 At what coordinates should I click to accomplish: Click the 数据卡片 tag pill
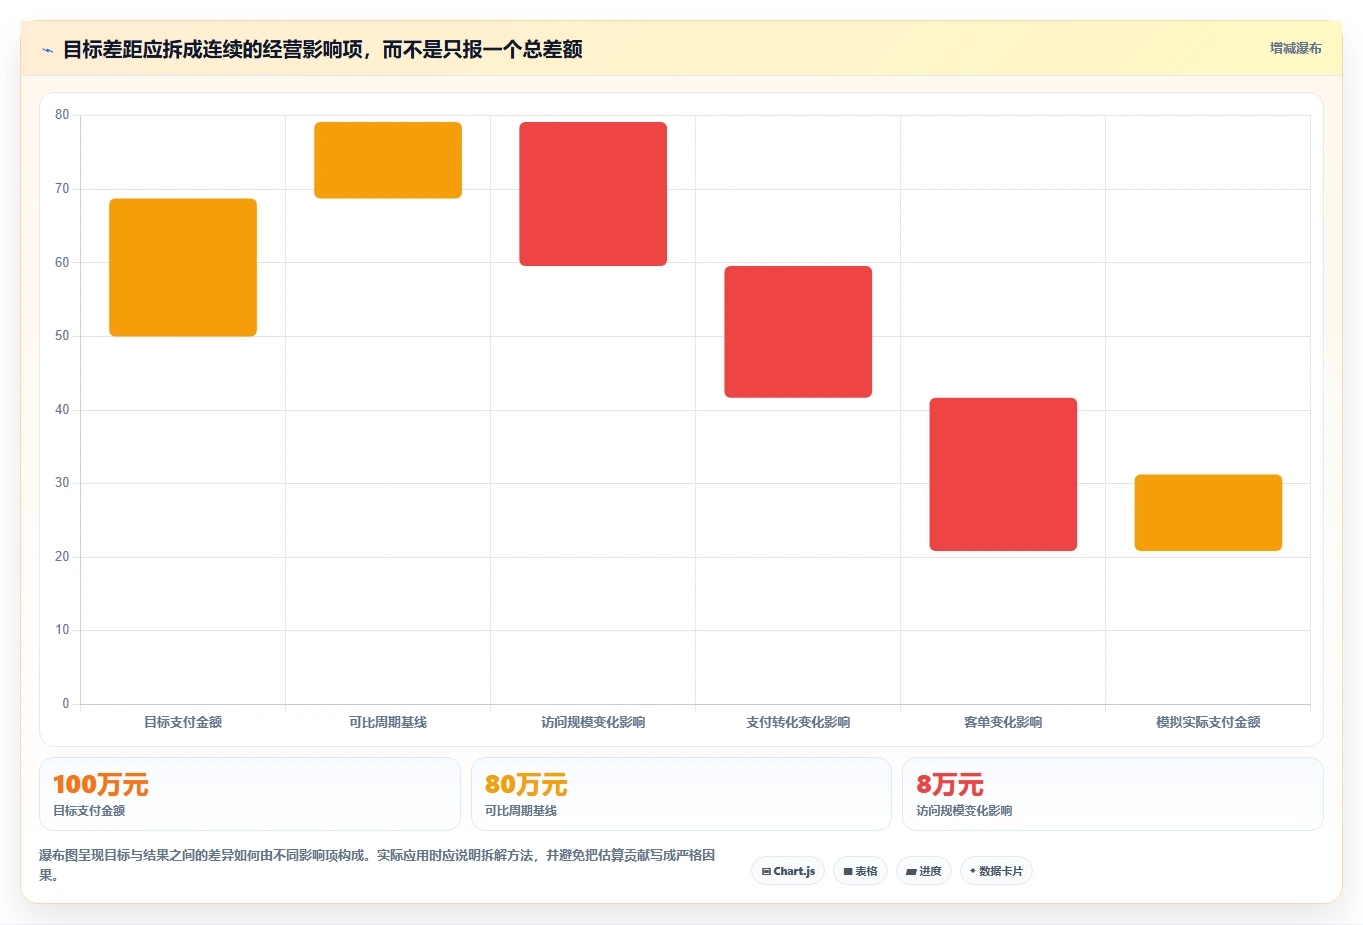coord(996,871)
